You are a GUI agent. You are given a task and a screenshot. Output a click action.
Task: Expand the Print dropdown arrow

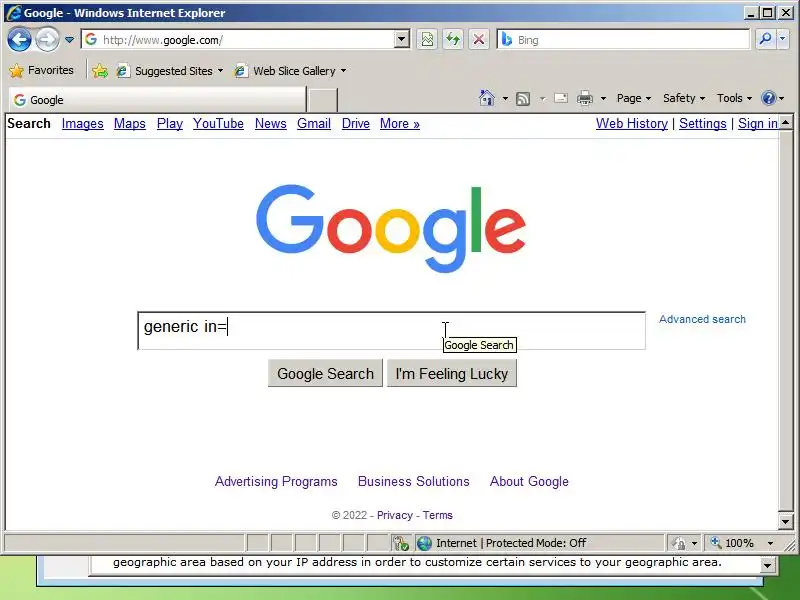pyautogui.click(x=603, y=98)
